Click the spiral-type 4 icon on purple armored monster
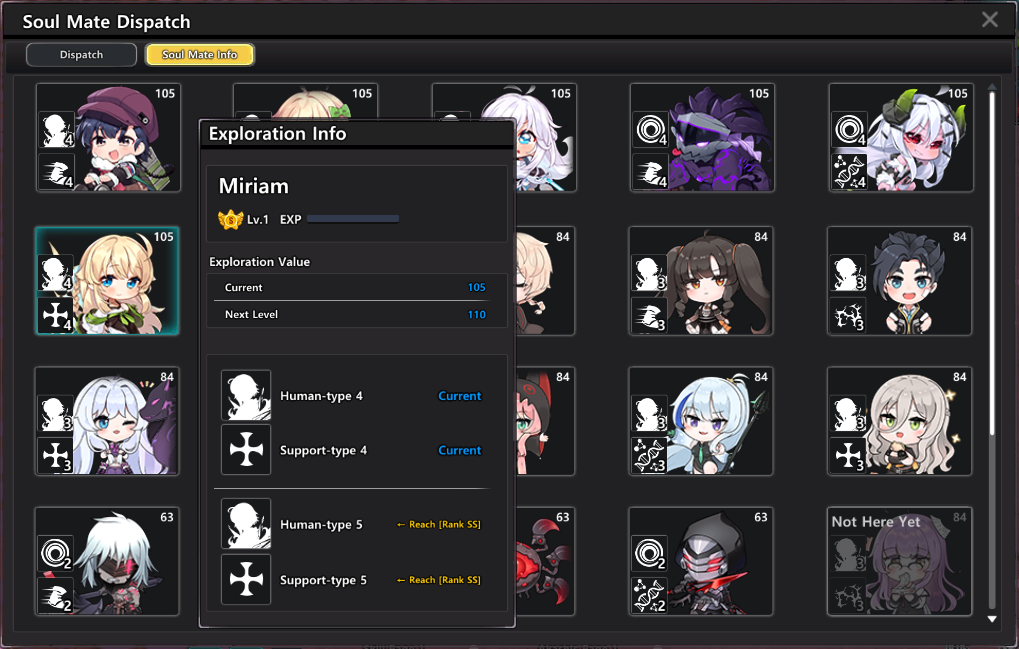 651,129
